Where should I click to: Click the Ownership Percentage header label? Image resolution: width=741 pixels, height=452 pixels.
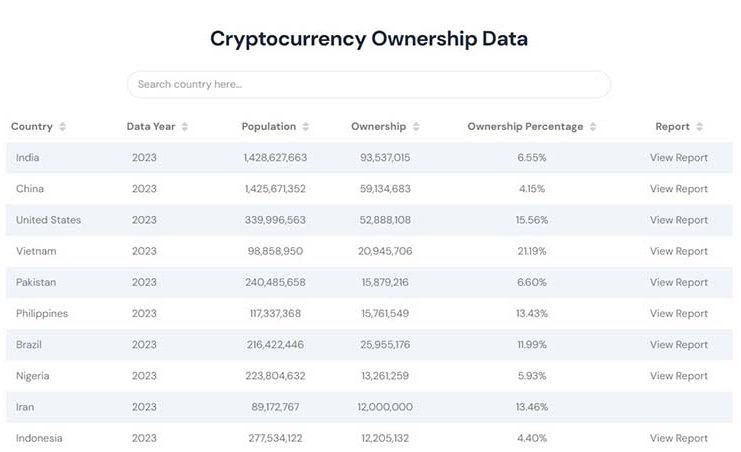pos(525,127)
